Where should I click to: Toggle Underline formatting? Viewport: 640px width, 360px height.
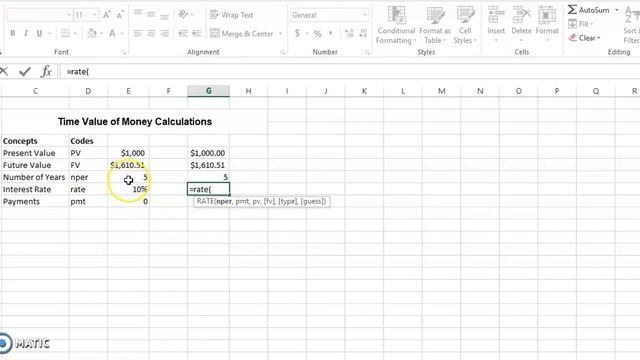coord(39,33)
